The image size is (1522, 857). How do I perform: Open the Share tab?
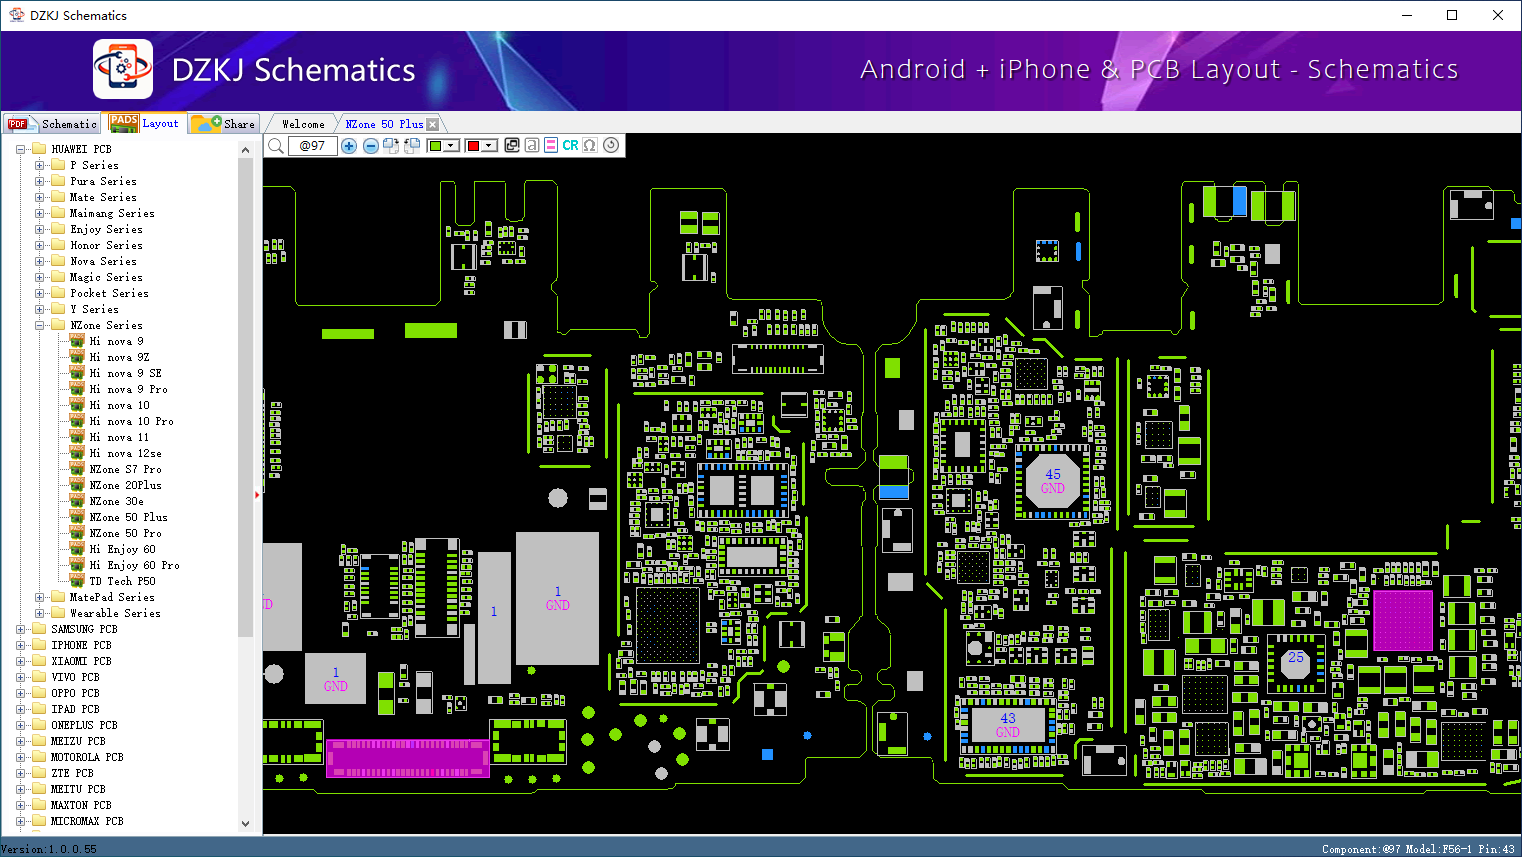[x=225, y=124]
